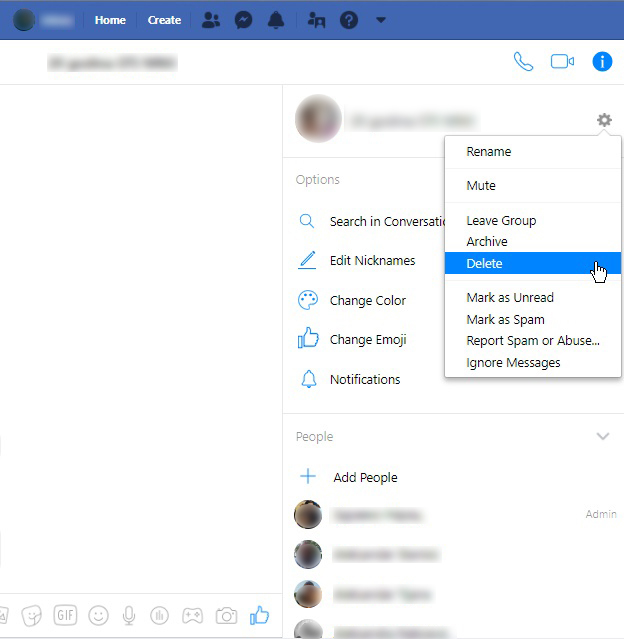Viewport: 624px width, 639px height.
Task: Open Friend Requests icon in top bar
Action: (x=211, y=20)
